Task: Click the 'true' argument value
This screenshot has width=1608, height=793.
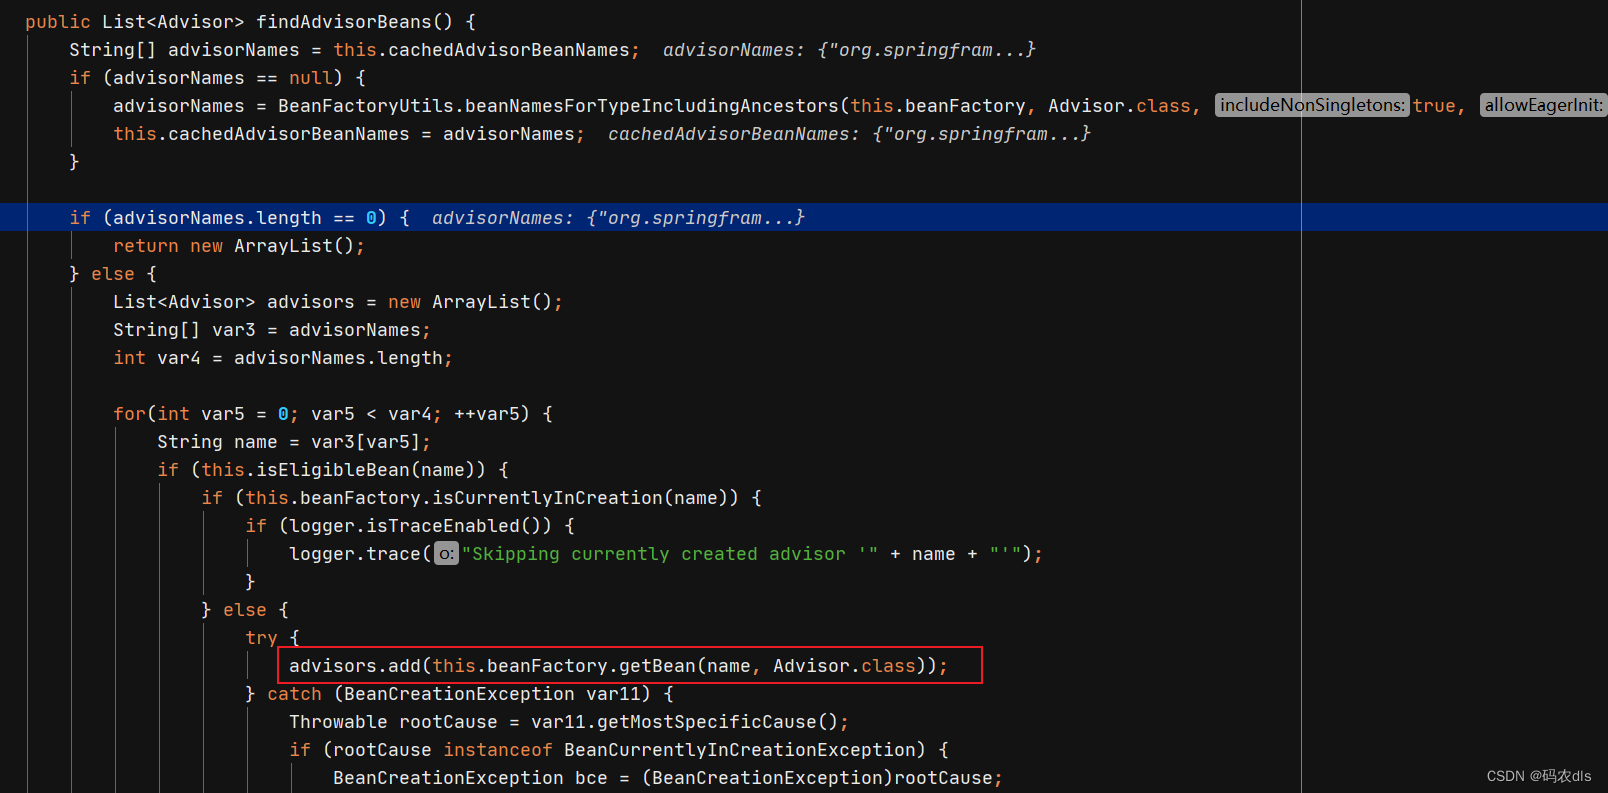Action: coord(1434,106)
